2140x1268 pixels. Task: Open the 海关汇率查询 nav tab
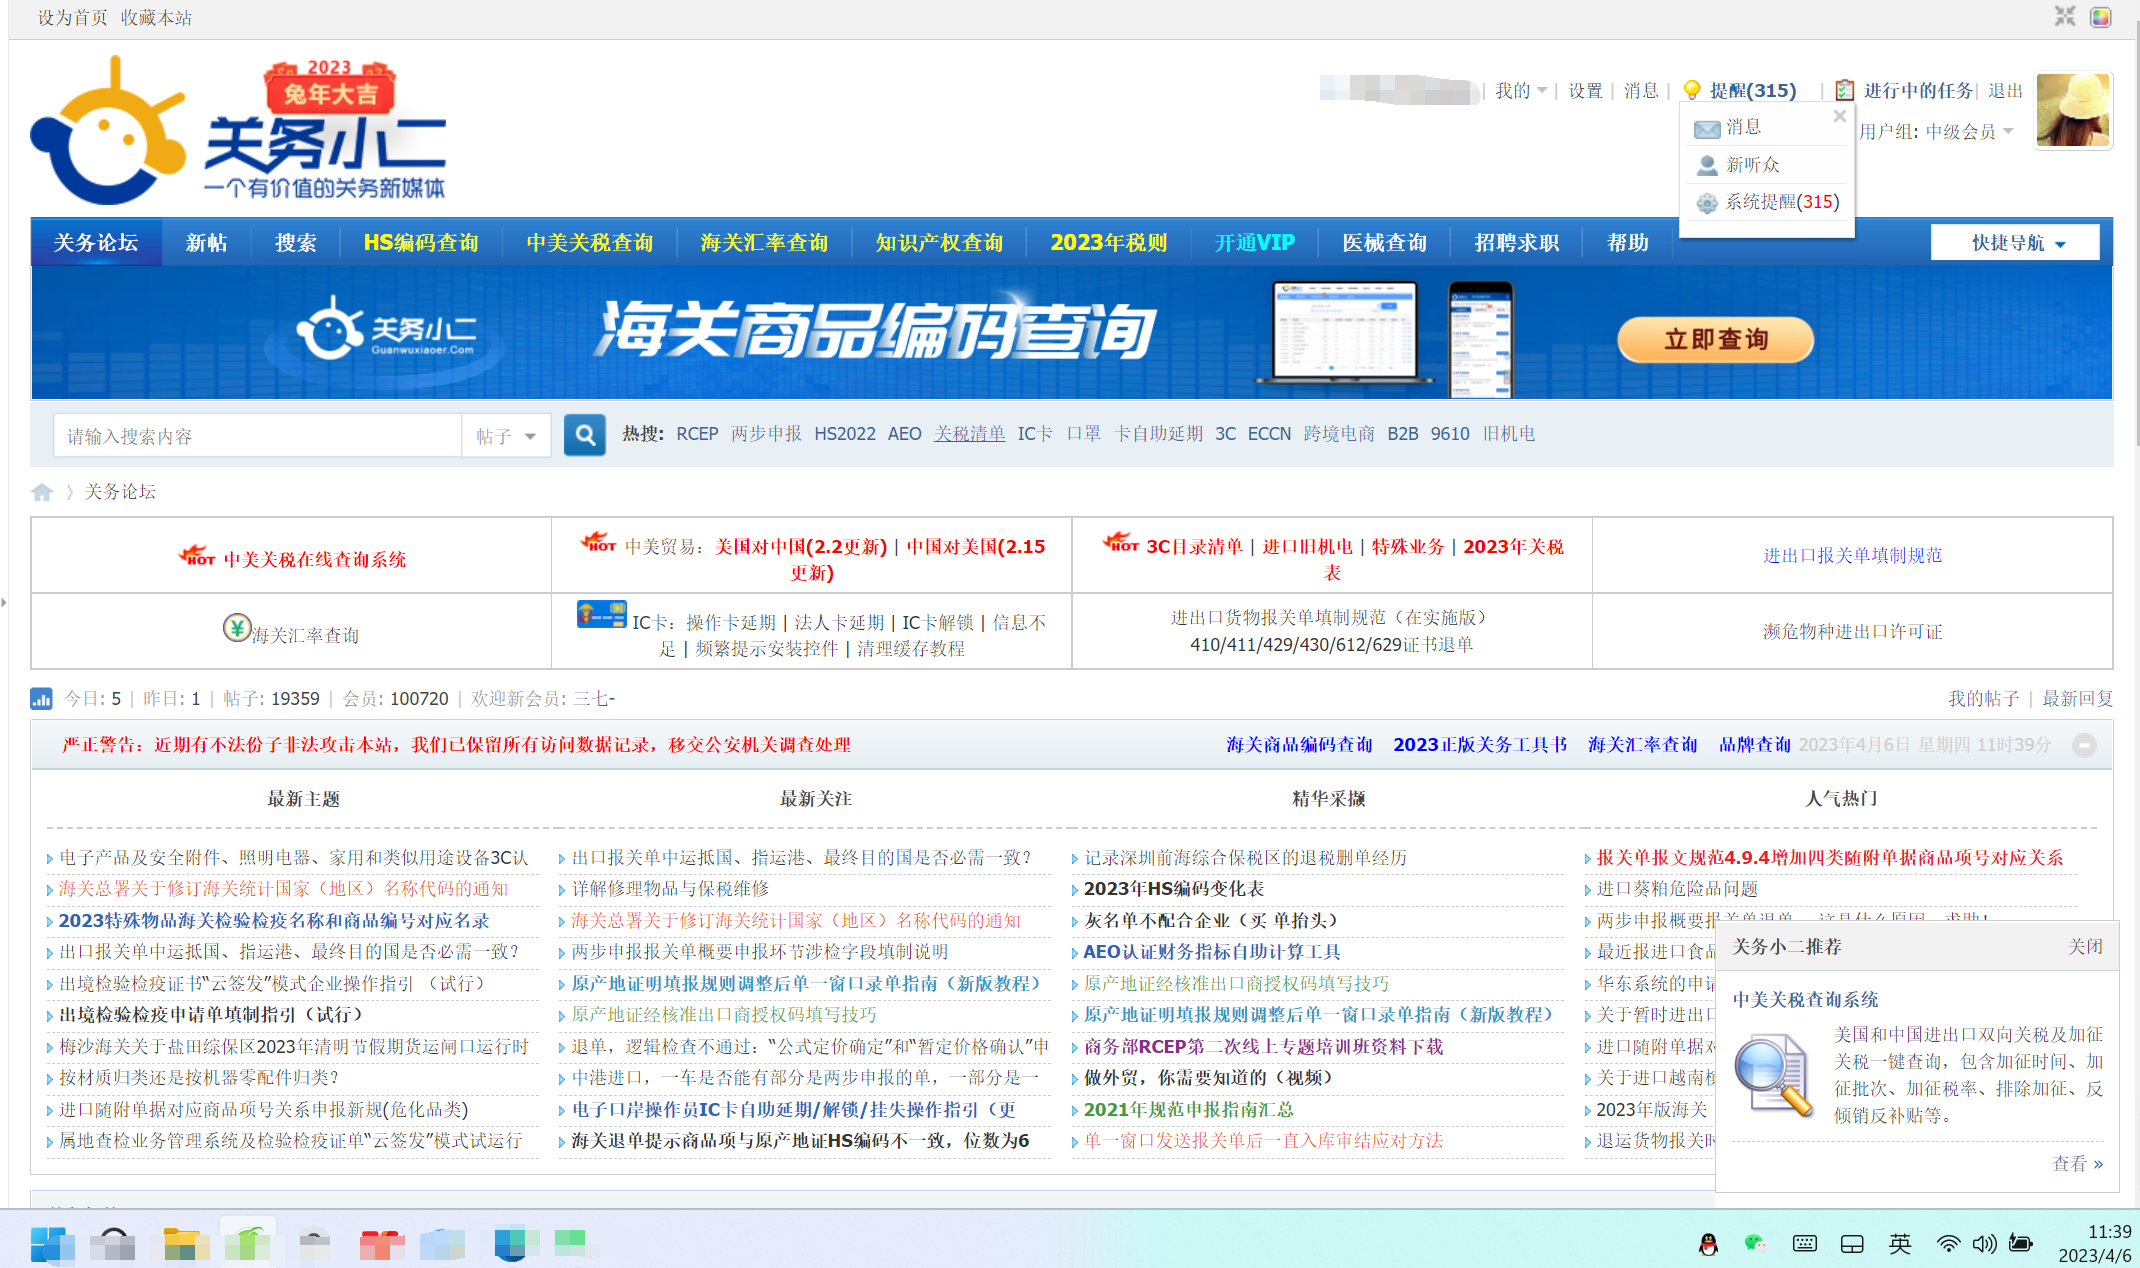click(x=764, y=243)
